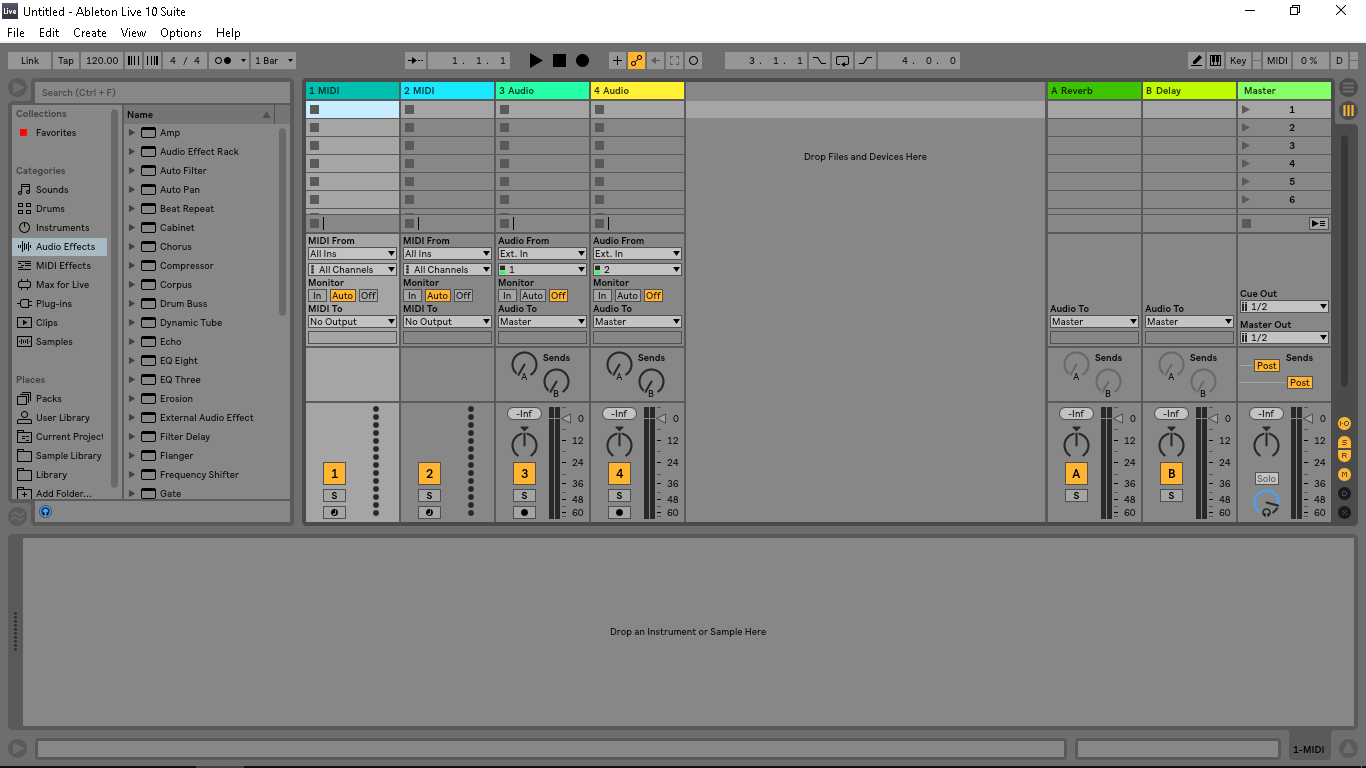Select the A Reverb return track header
The height and width of the screenshot is (768, 1366).
1094,91
